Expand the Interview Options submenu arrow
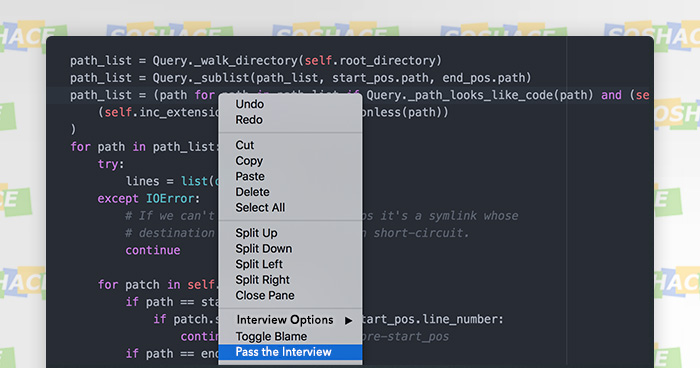 (x=348, y=320)
